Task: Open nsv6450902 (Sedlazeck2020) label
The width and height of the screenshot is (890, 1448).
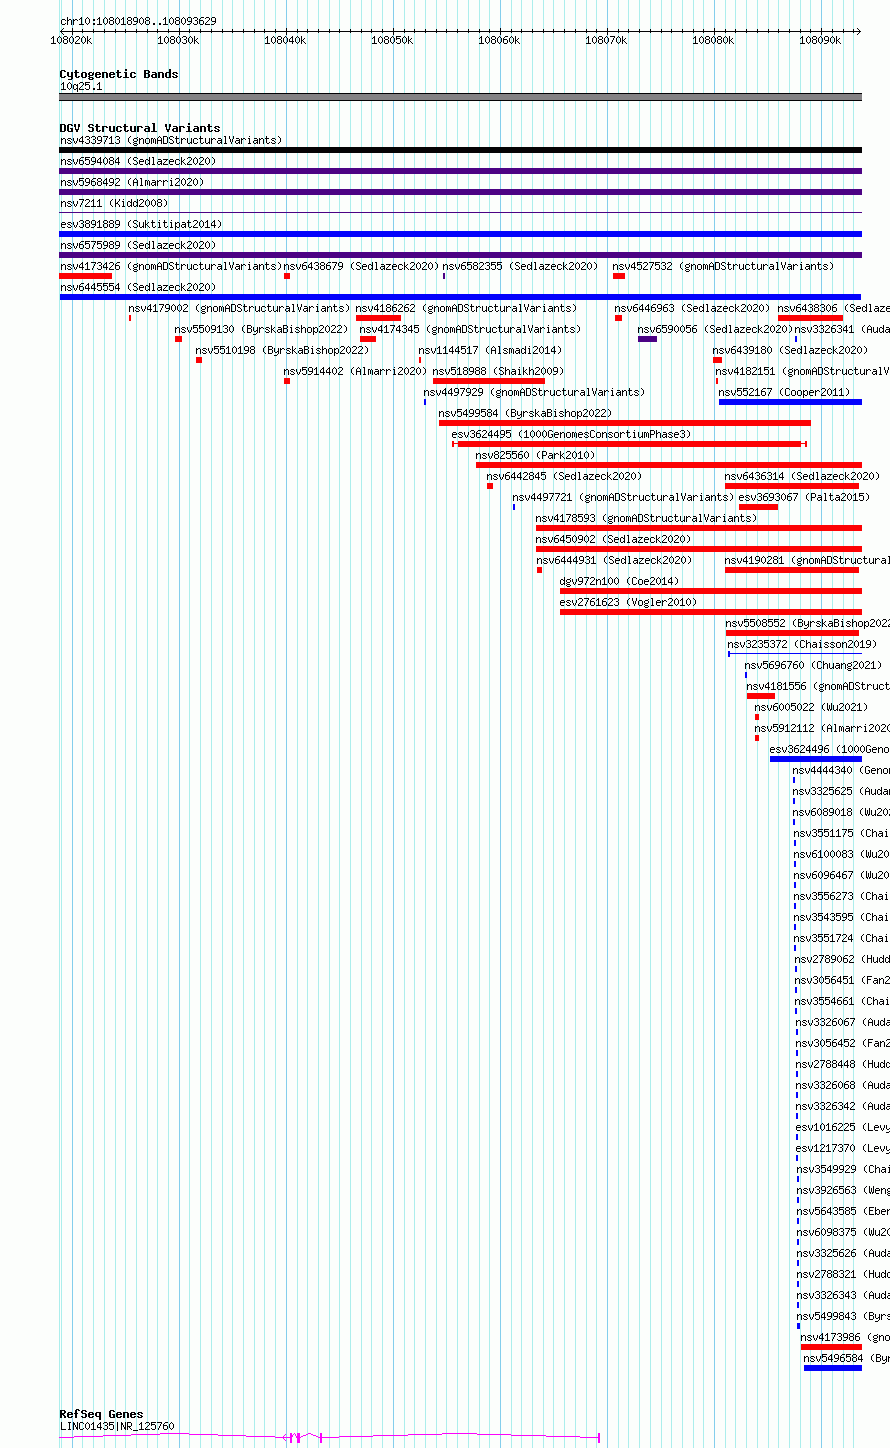Action: click(x=614, y=539)
